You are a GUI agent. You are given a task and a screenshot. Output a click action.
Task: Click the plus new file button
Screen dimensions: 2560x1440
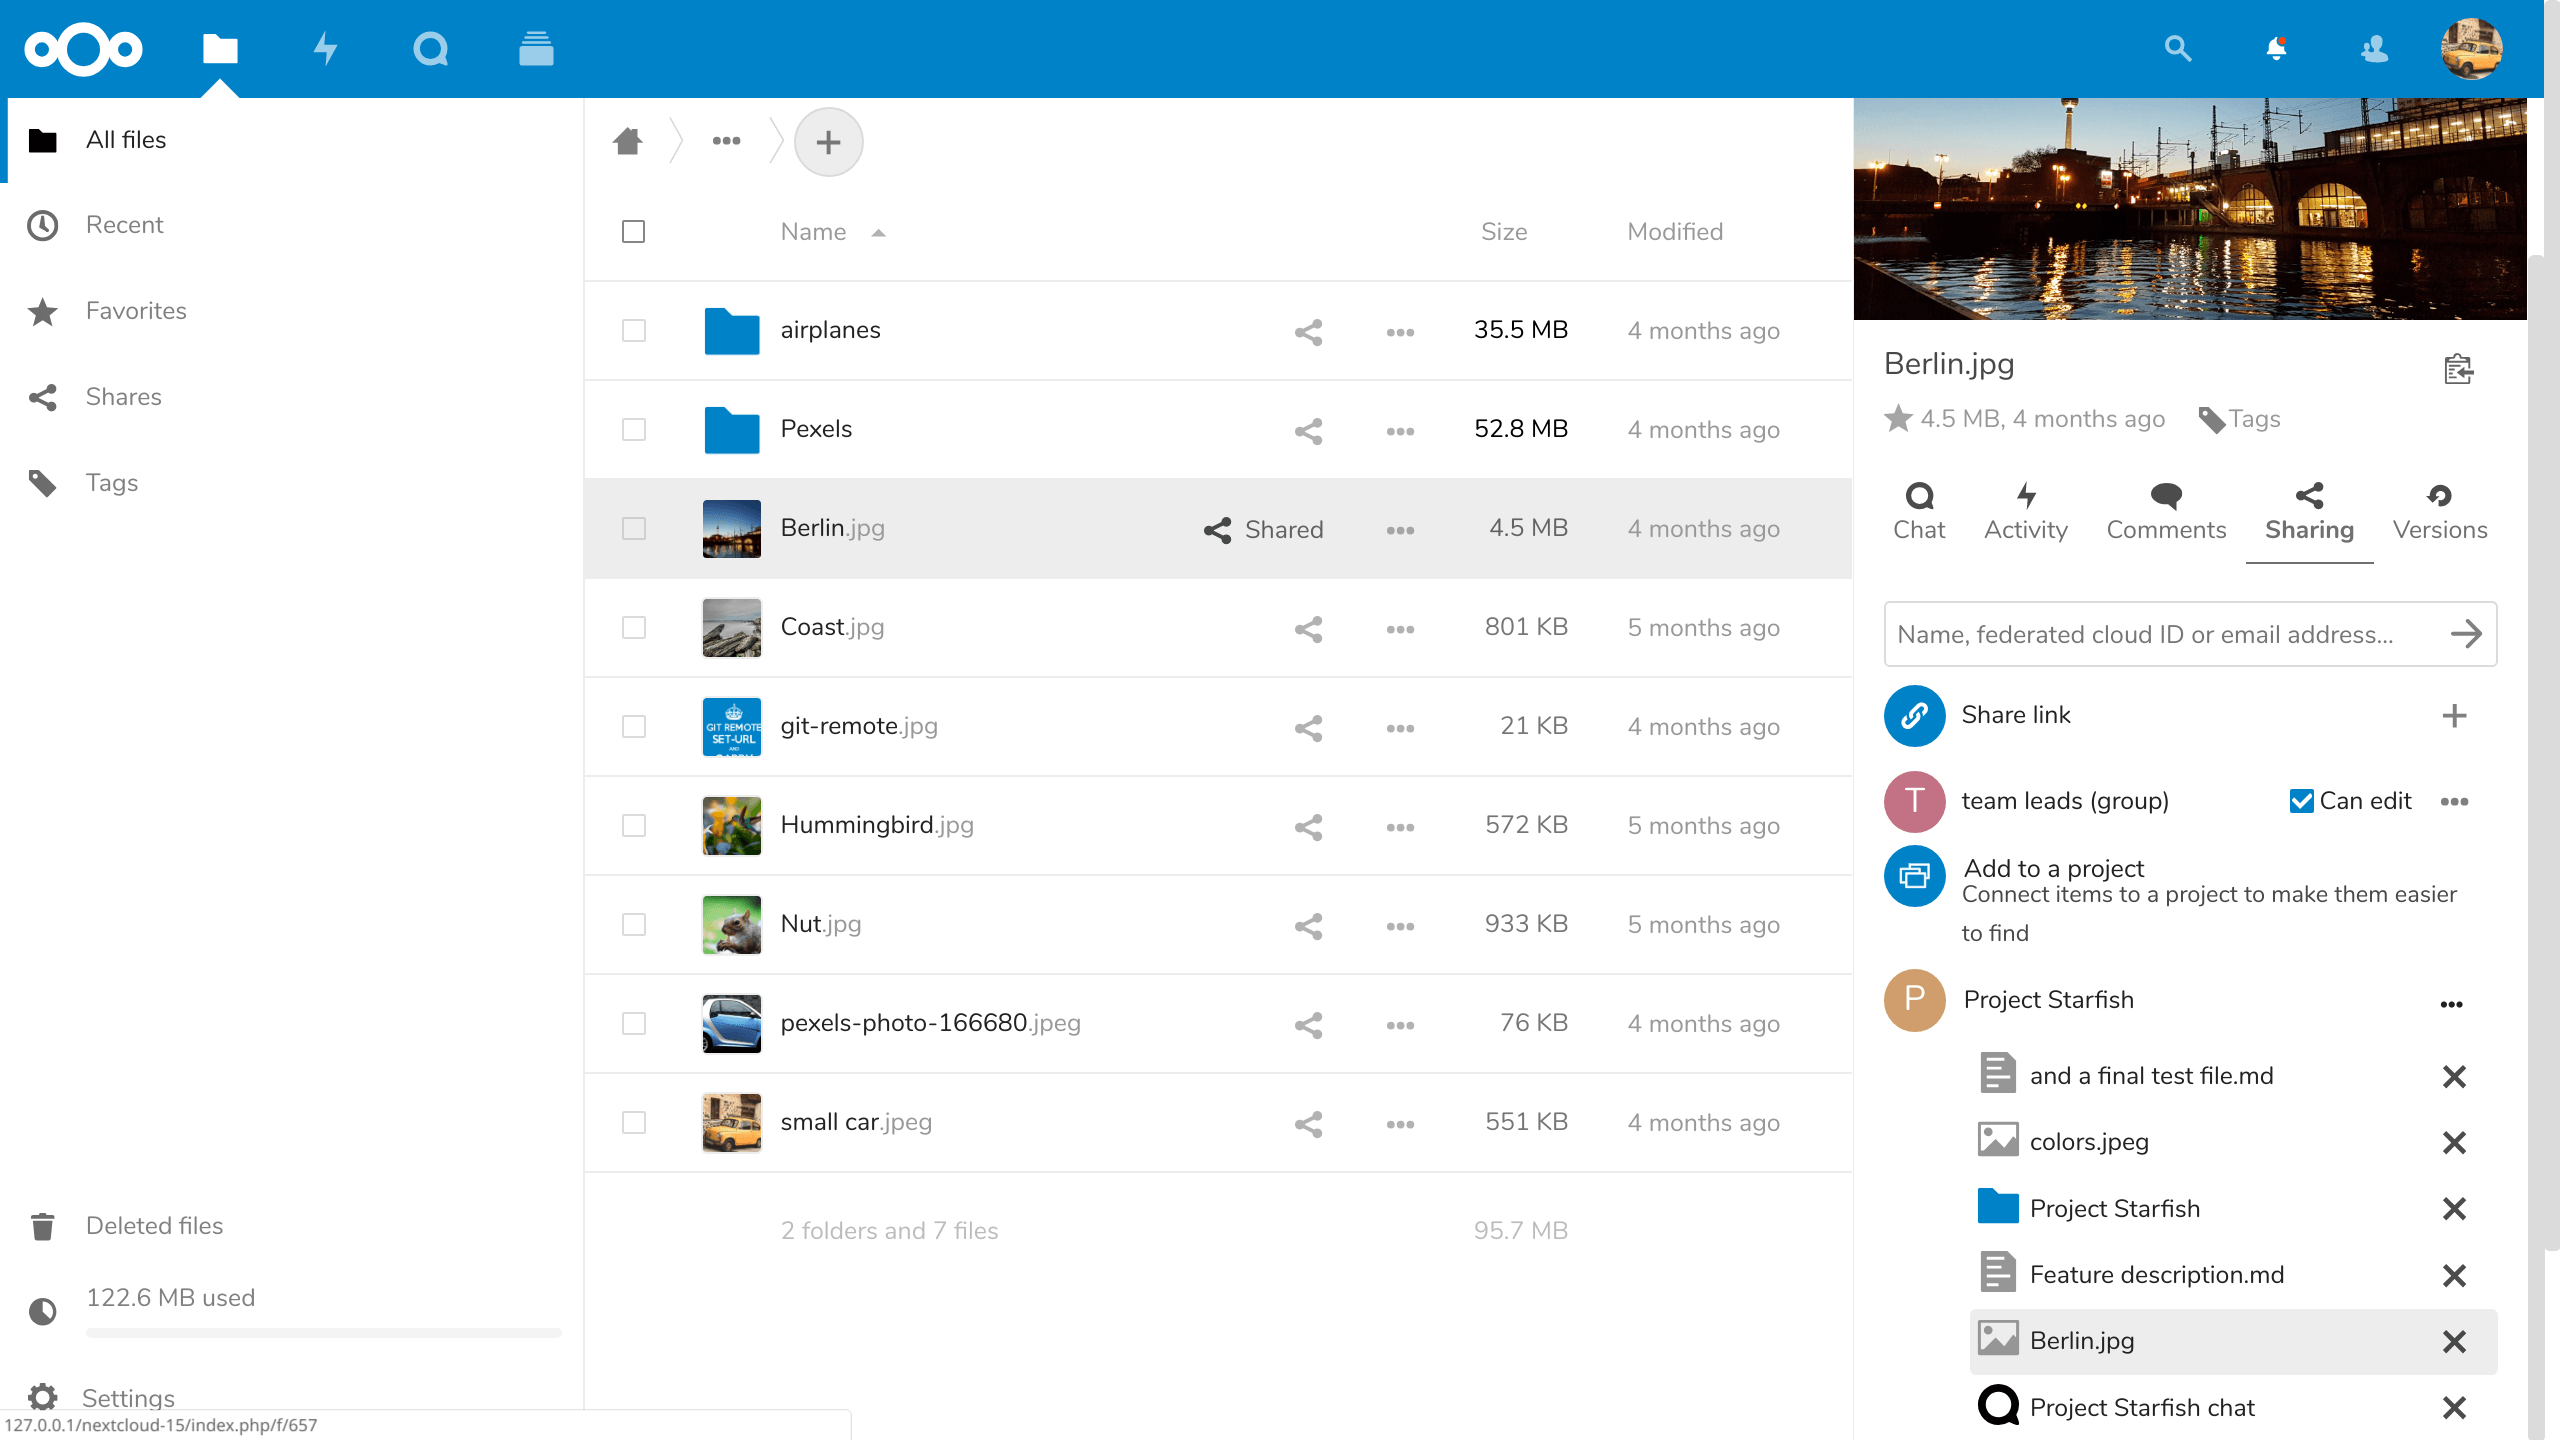(x=828, y=142)
